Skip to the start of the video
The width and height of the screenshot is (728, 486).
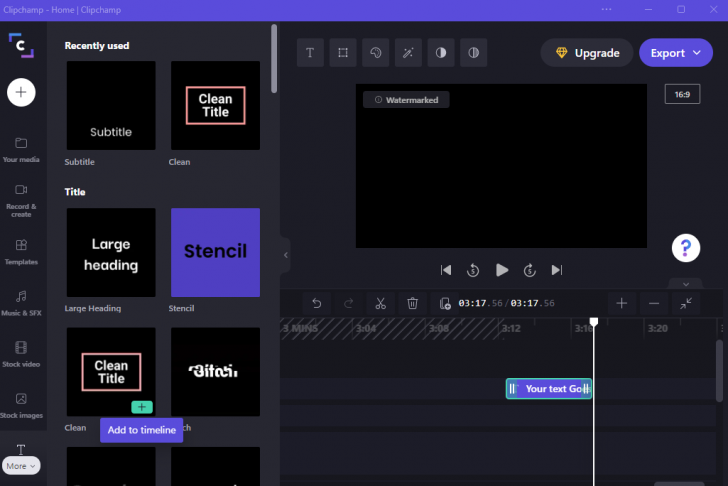(446, 270)
